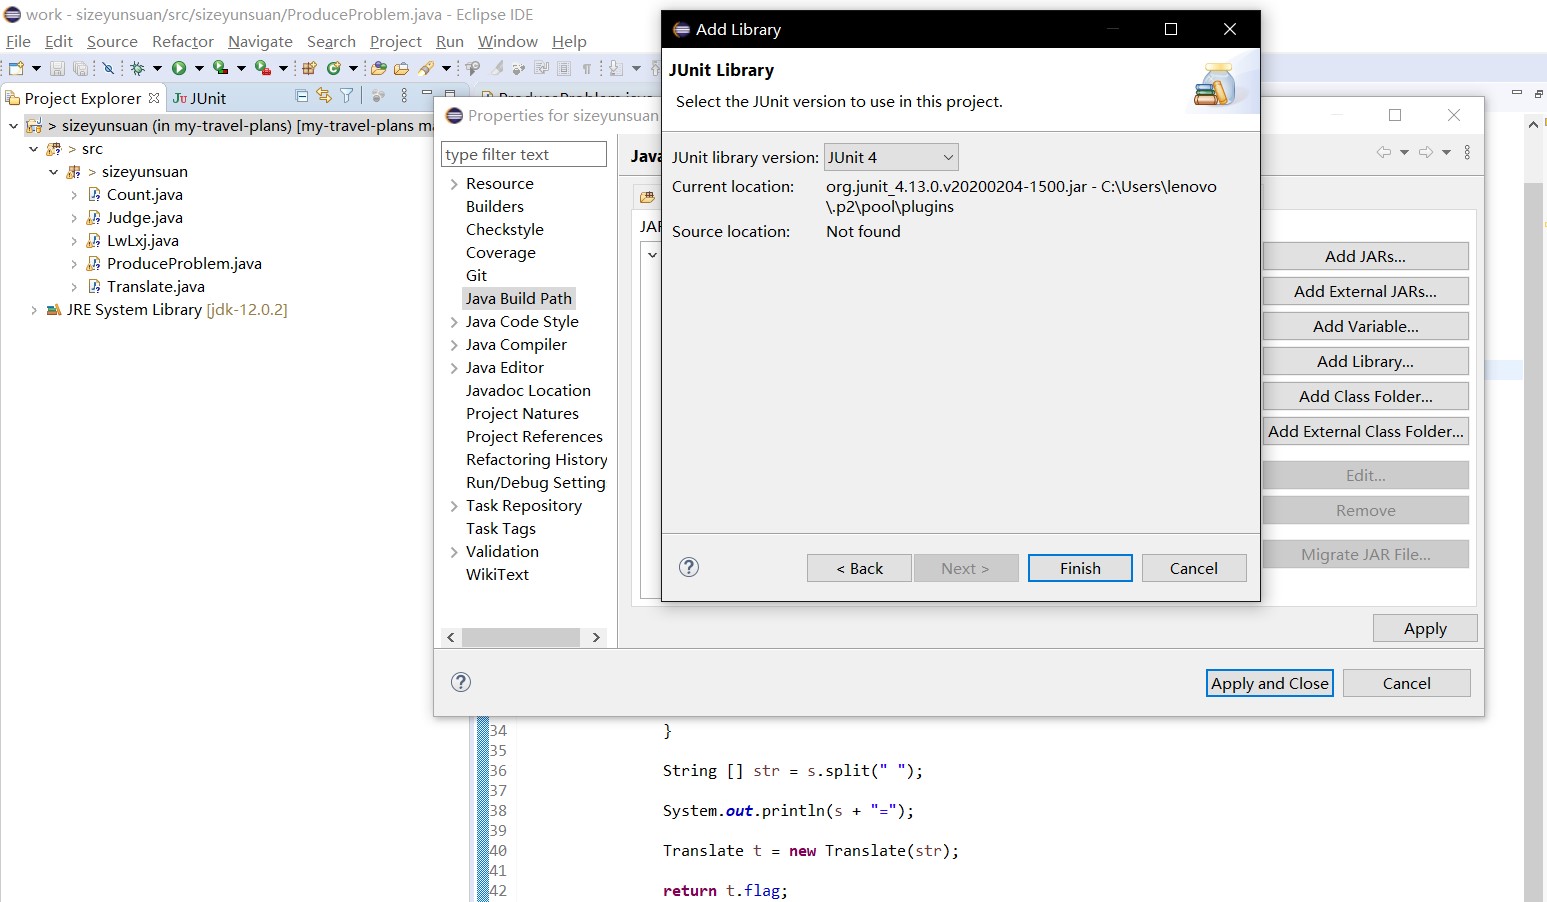Click Finish in Add Library dialog
This screenshot has width=1547, height=902.
pos(1080,568)
